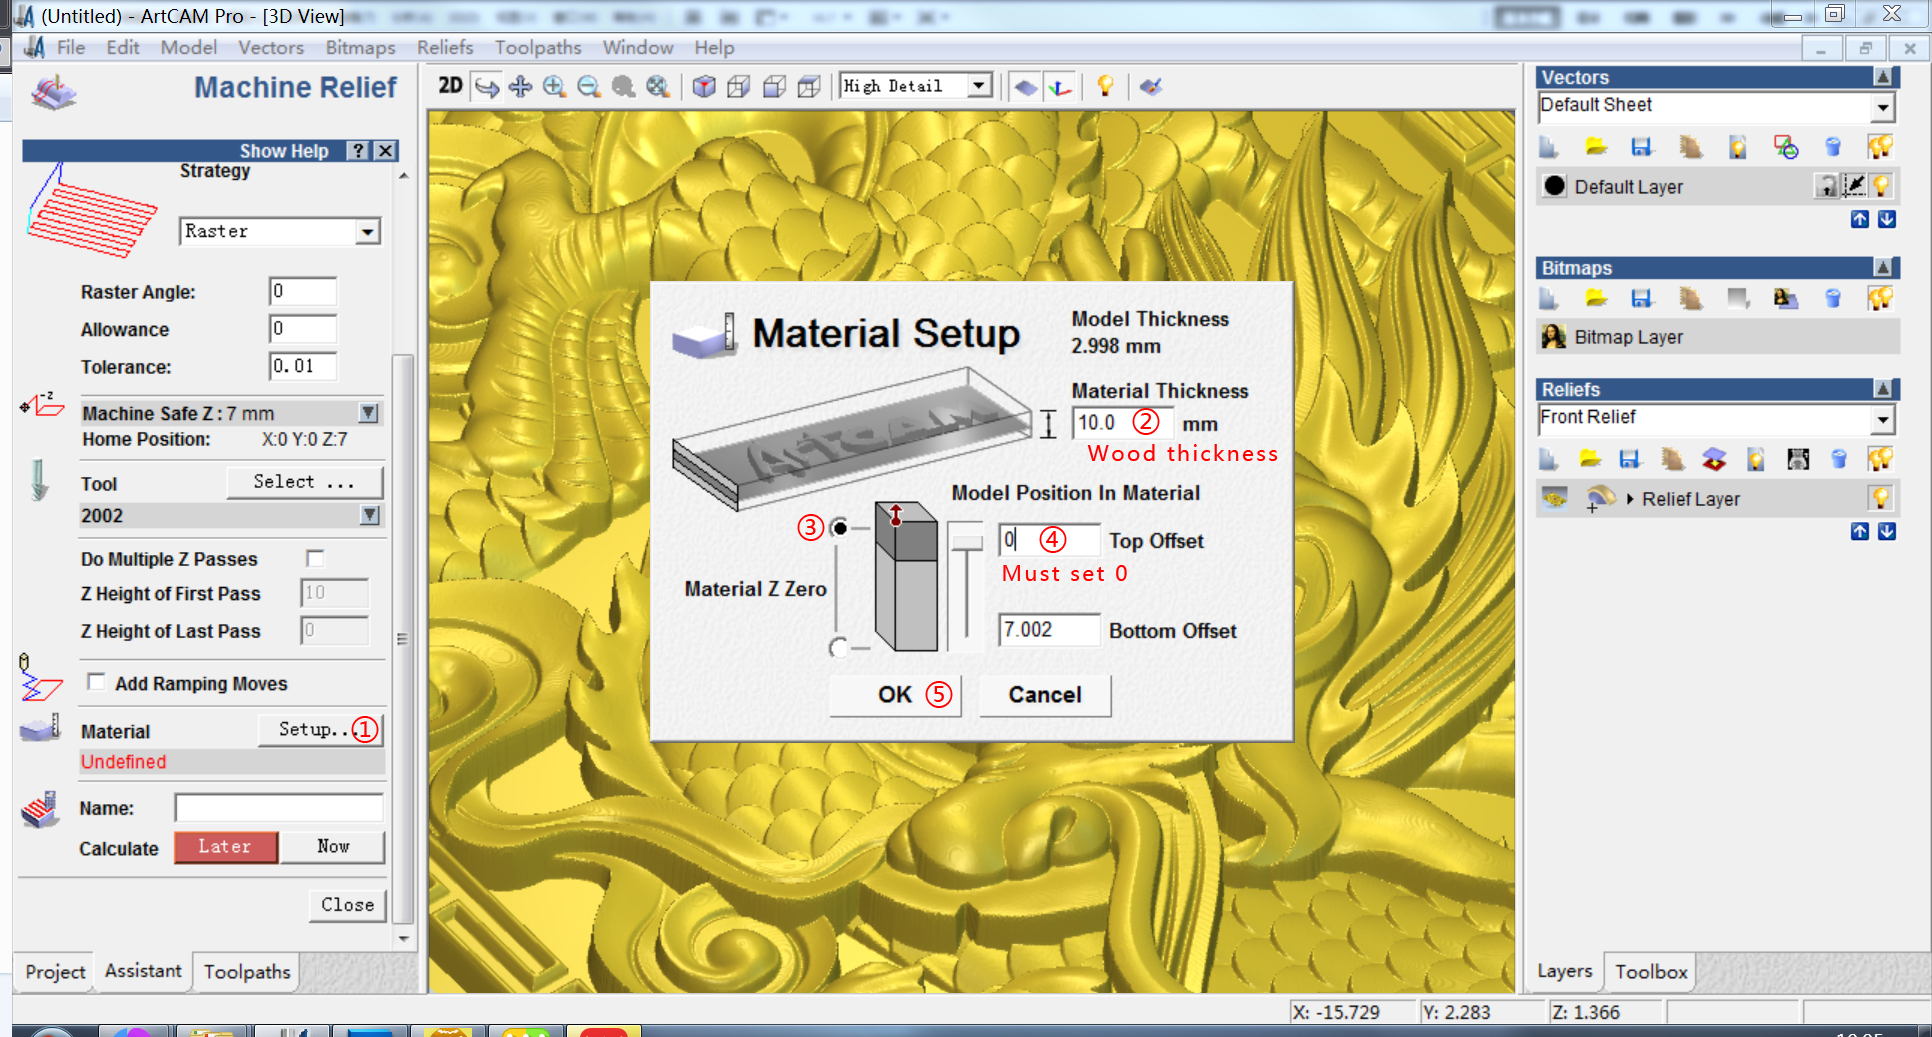The height and width of the screenshot is (1037, 1932).
Task: Click the tool Select... button
Action: tap(304, 482)
